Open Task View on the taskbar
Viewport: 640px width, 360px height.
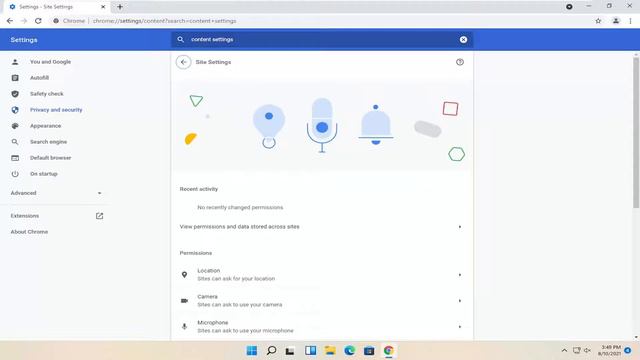(x=290, y=351)
